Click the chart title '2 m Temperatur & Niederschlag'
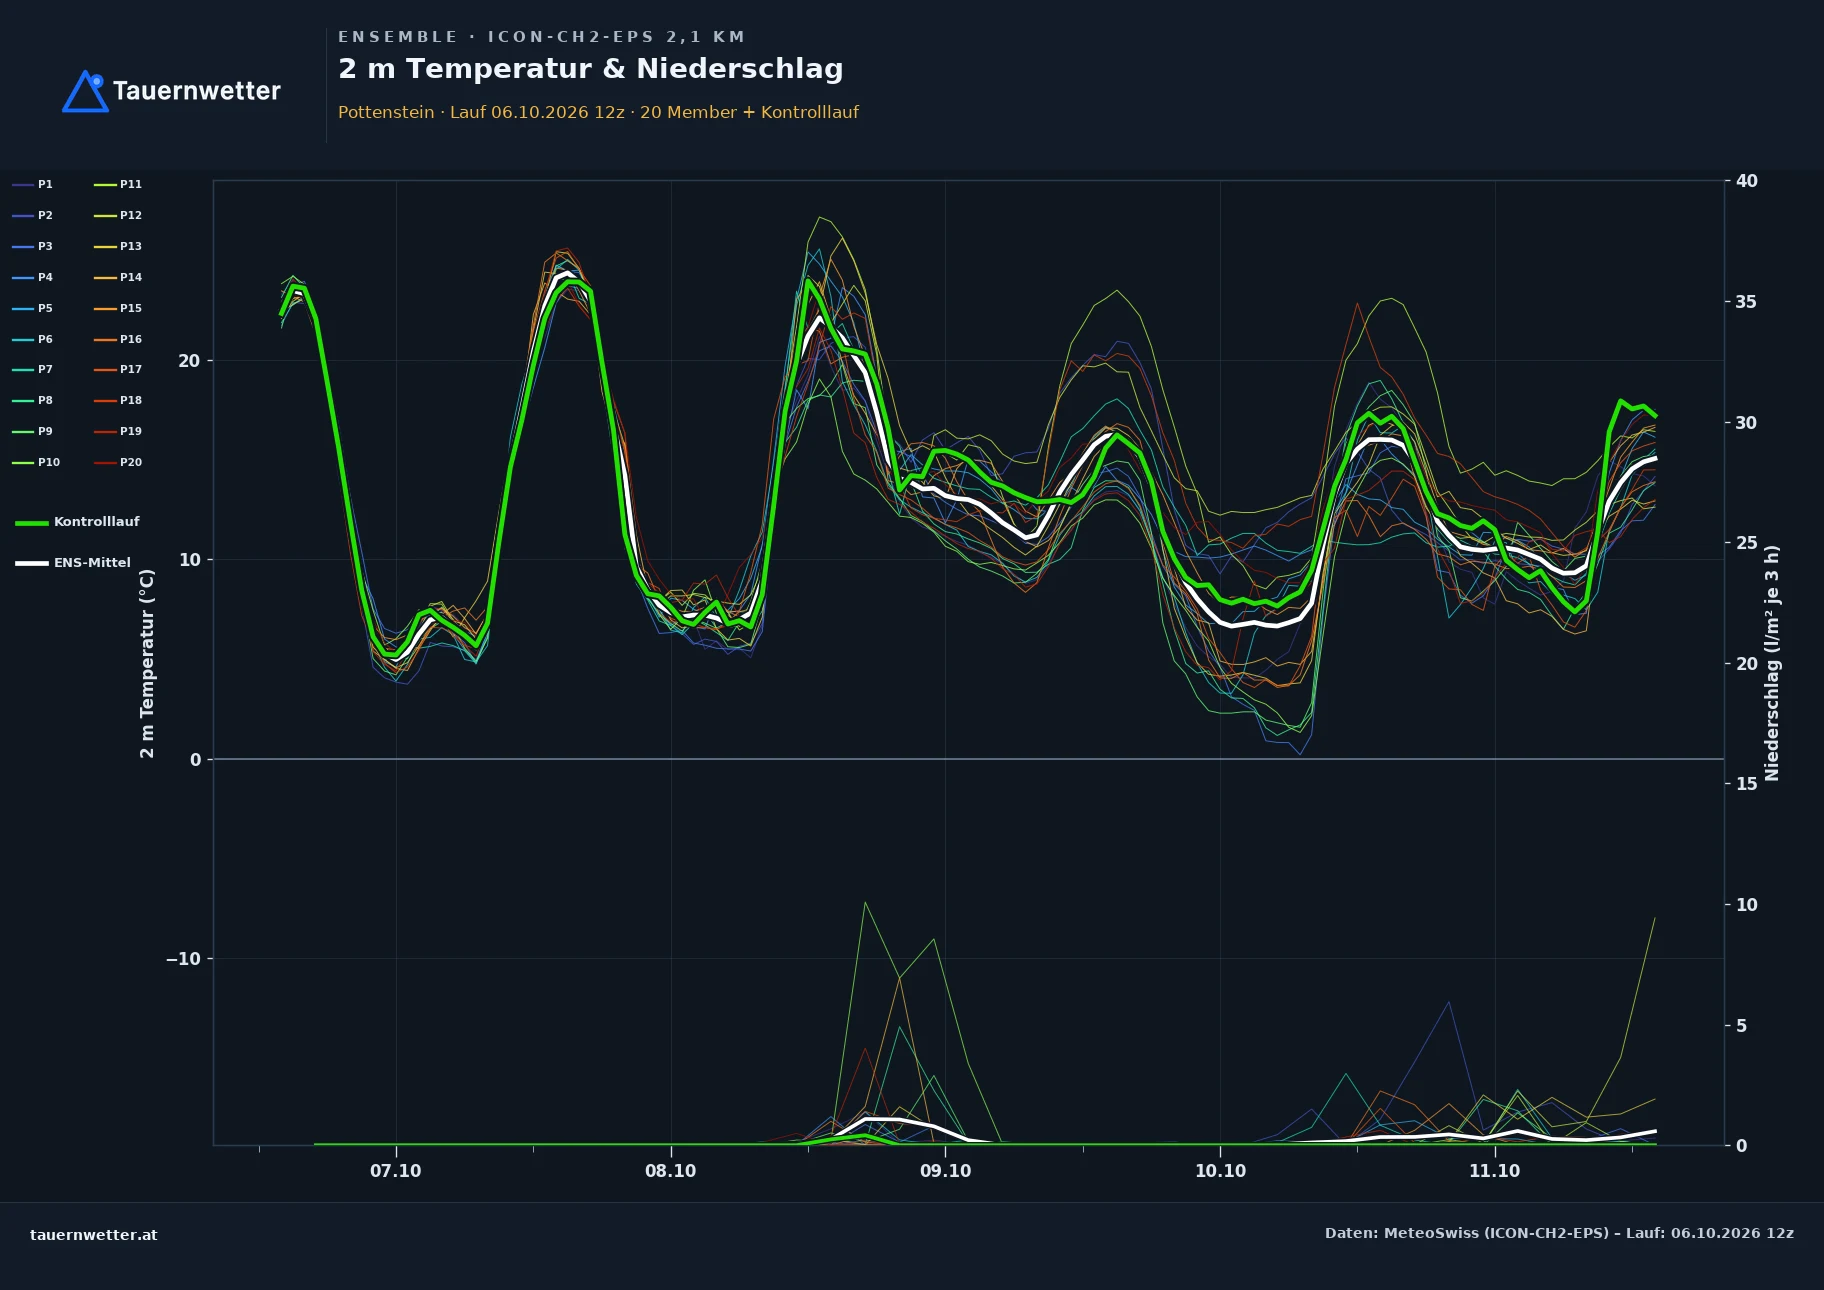The image size is (1824, 1290). (x=591, y=69)
